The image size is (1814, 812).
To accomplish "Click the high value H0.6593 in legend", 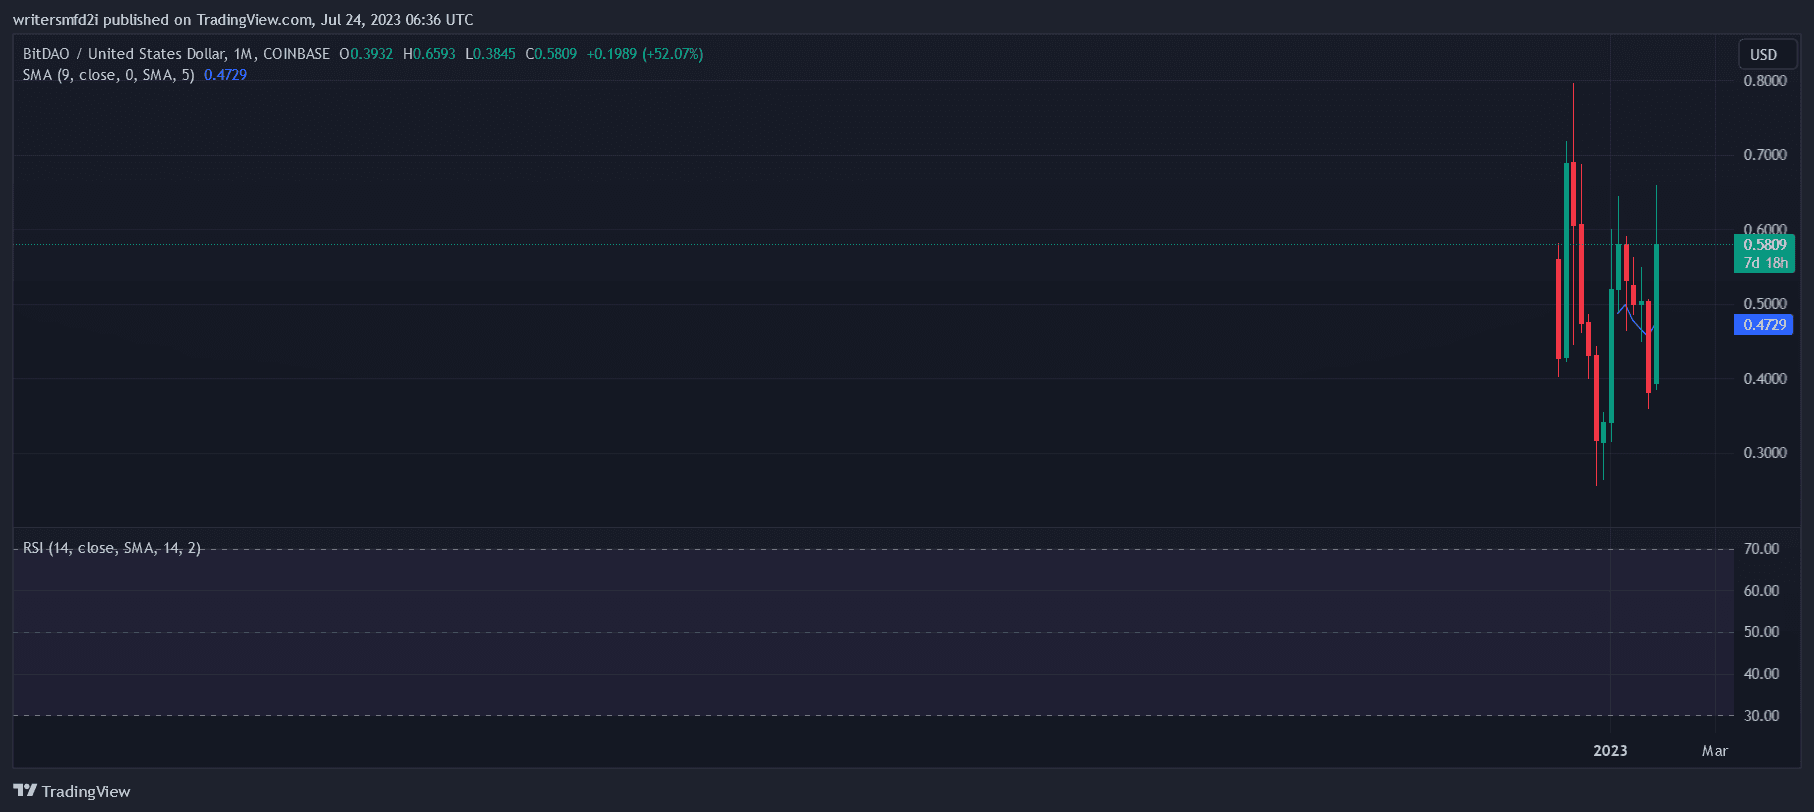I will [x=429, y=54].
